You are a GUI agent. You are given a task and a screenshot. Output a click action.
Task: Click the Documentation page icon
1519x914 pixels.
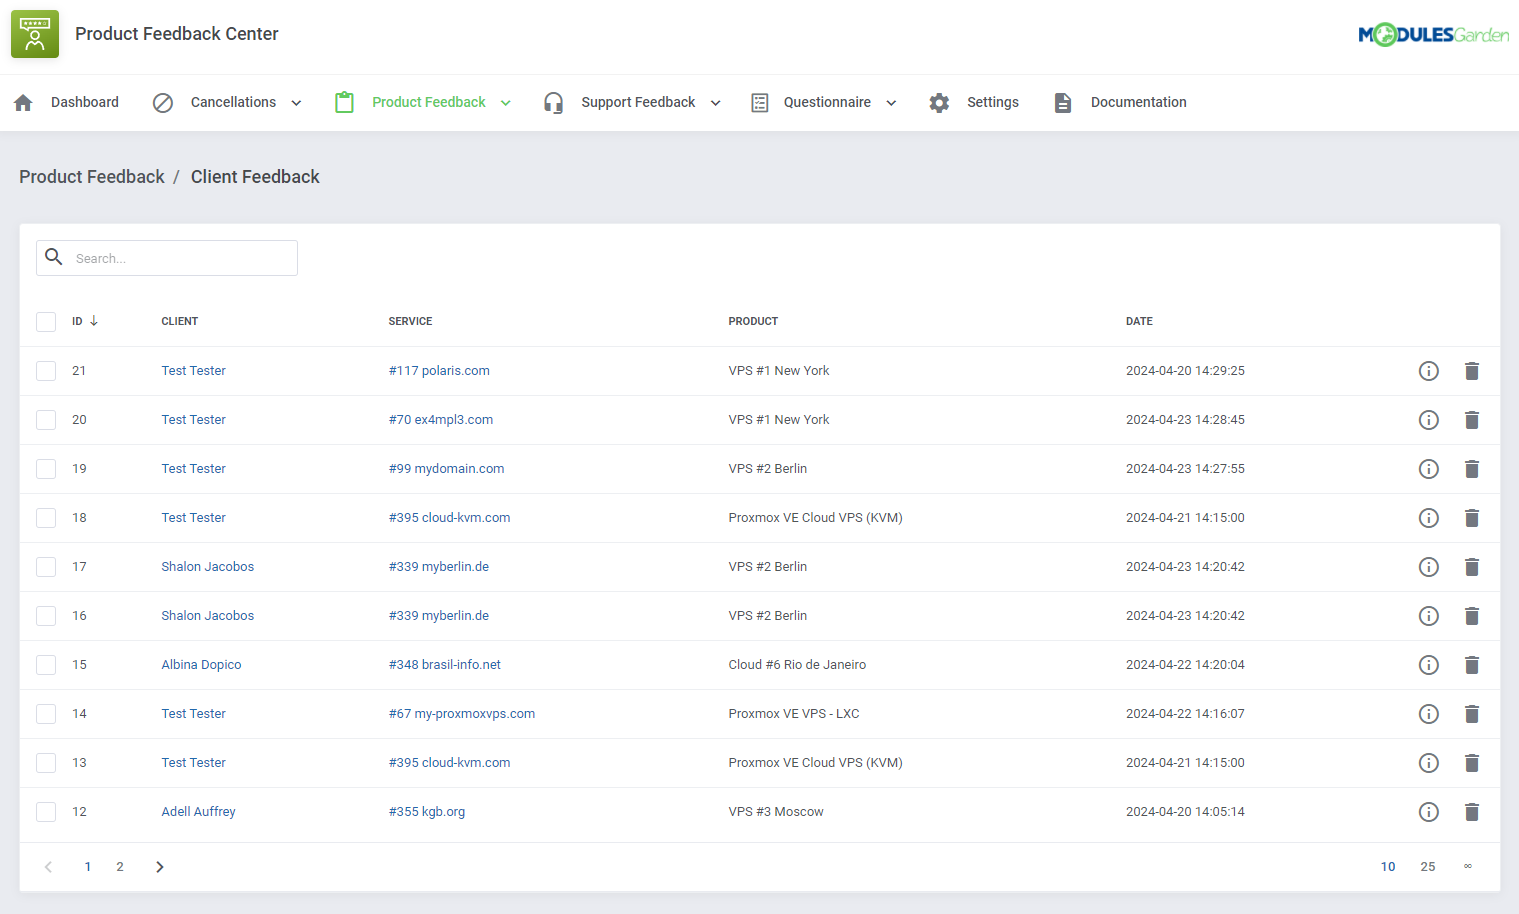(x=1062, y=102)
